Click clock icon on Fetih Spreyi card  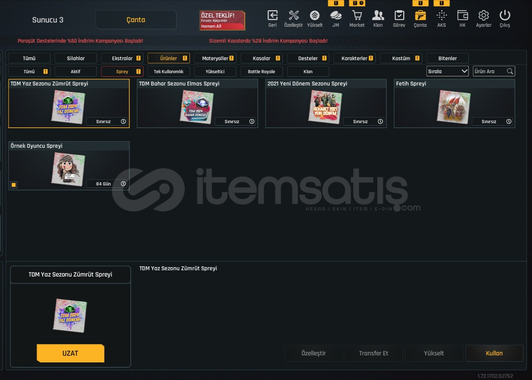click(x=509, y=121)
